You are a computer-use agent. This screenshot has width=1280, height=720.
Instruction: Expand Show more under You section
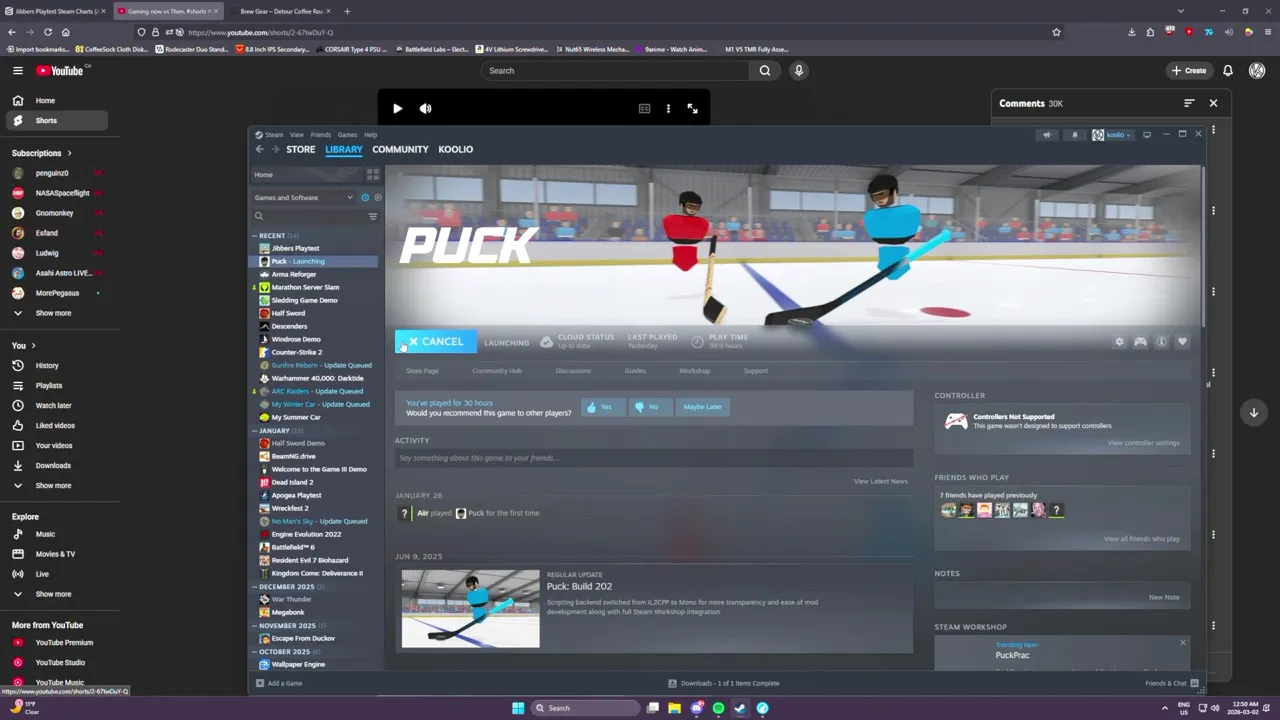[x=54, y=486]
